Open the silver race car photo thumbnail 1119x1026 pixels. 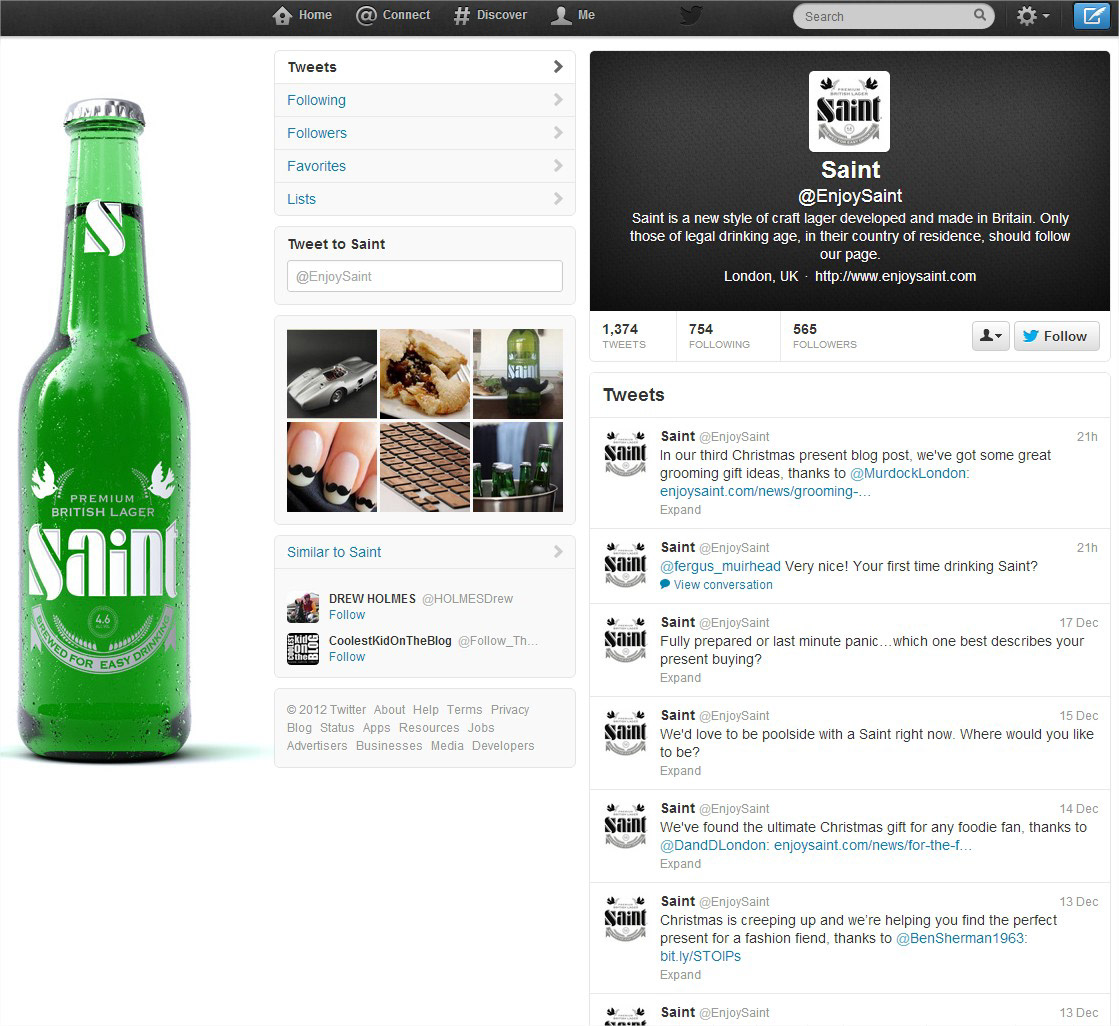tap(332, 374)
